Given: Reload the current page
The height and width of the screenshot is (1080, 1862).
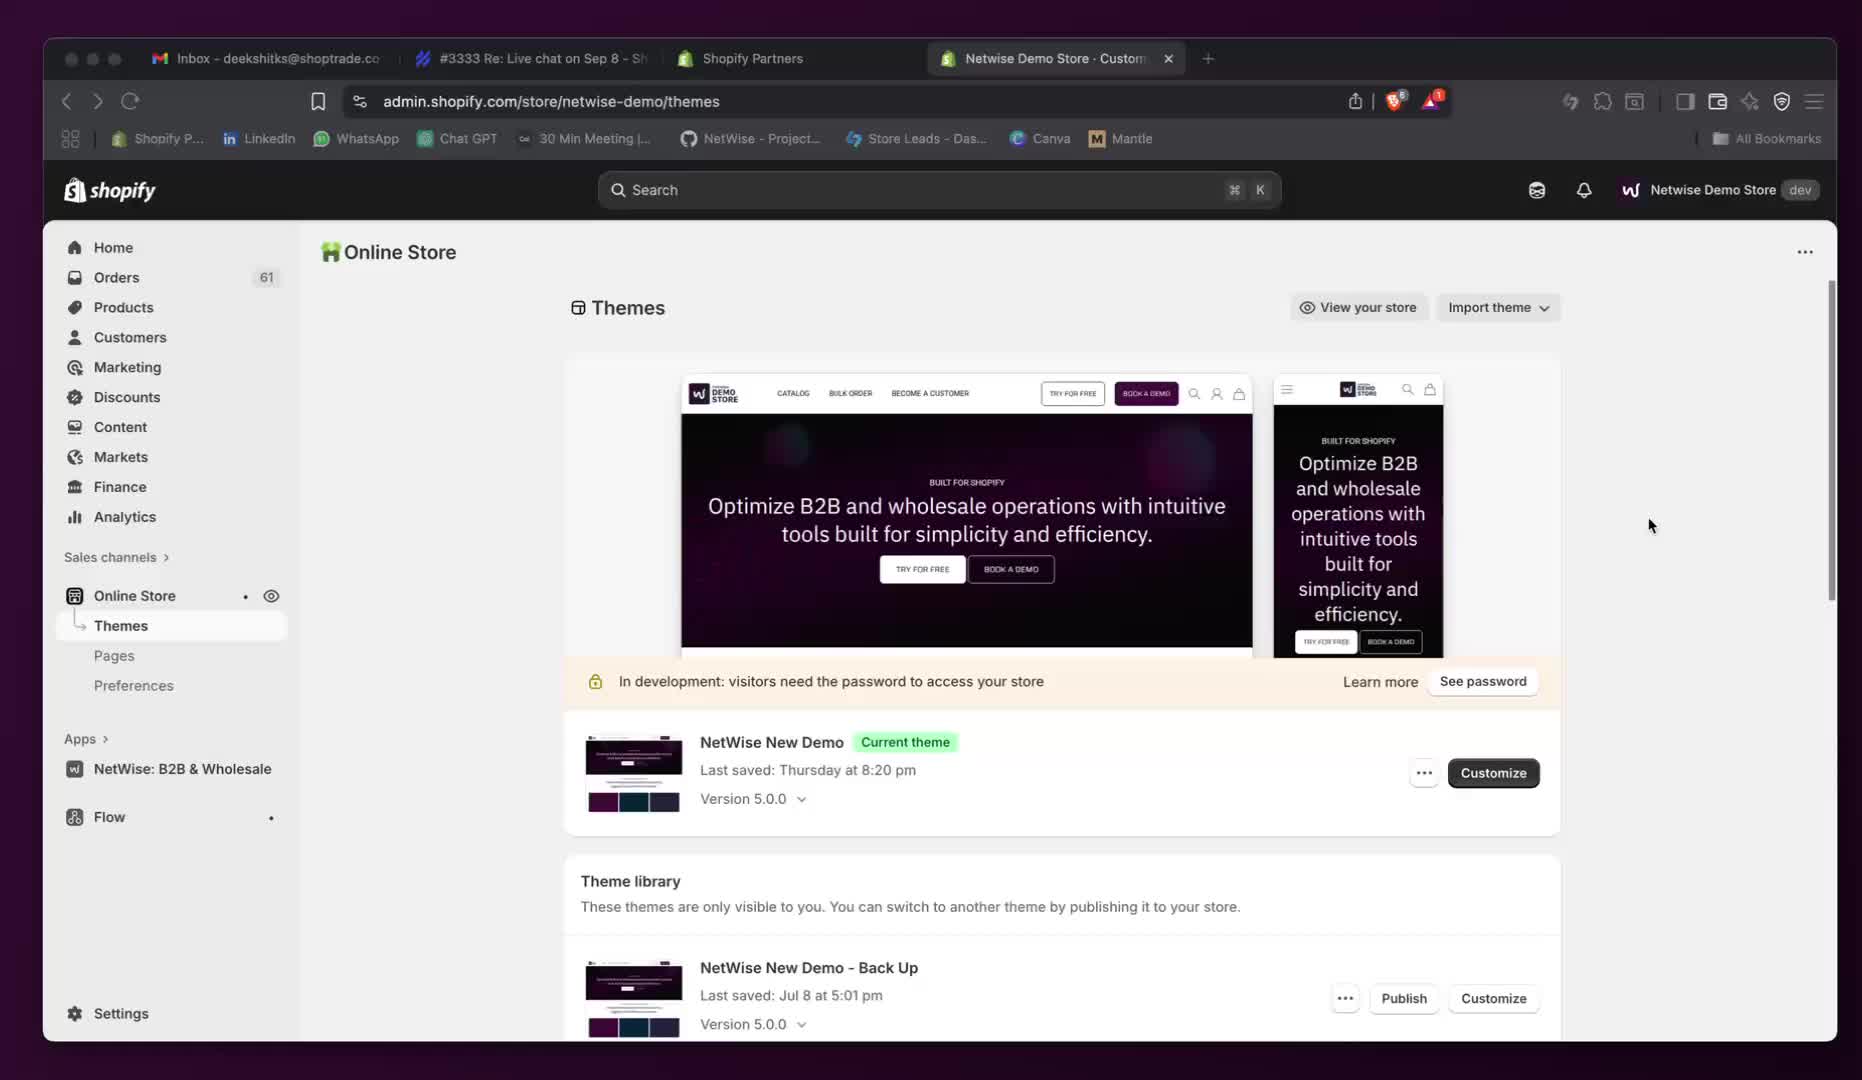Looking at the screenshot, I should [130, 101].
